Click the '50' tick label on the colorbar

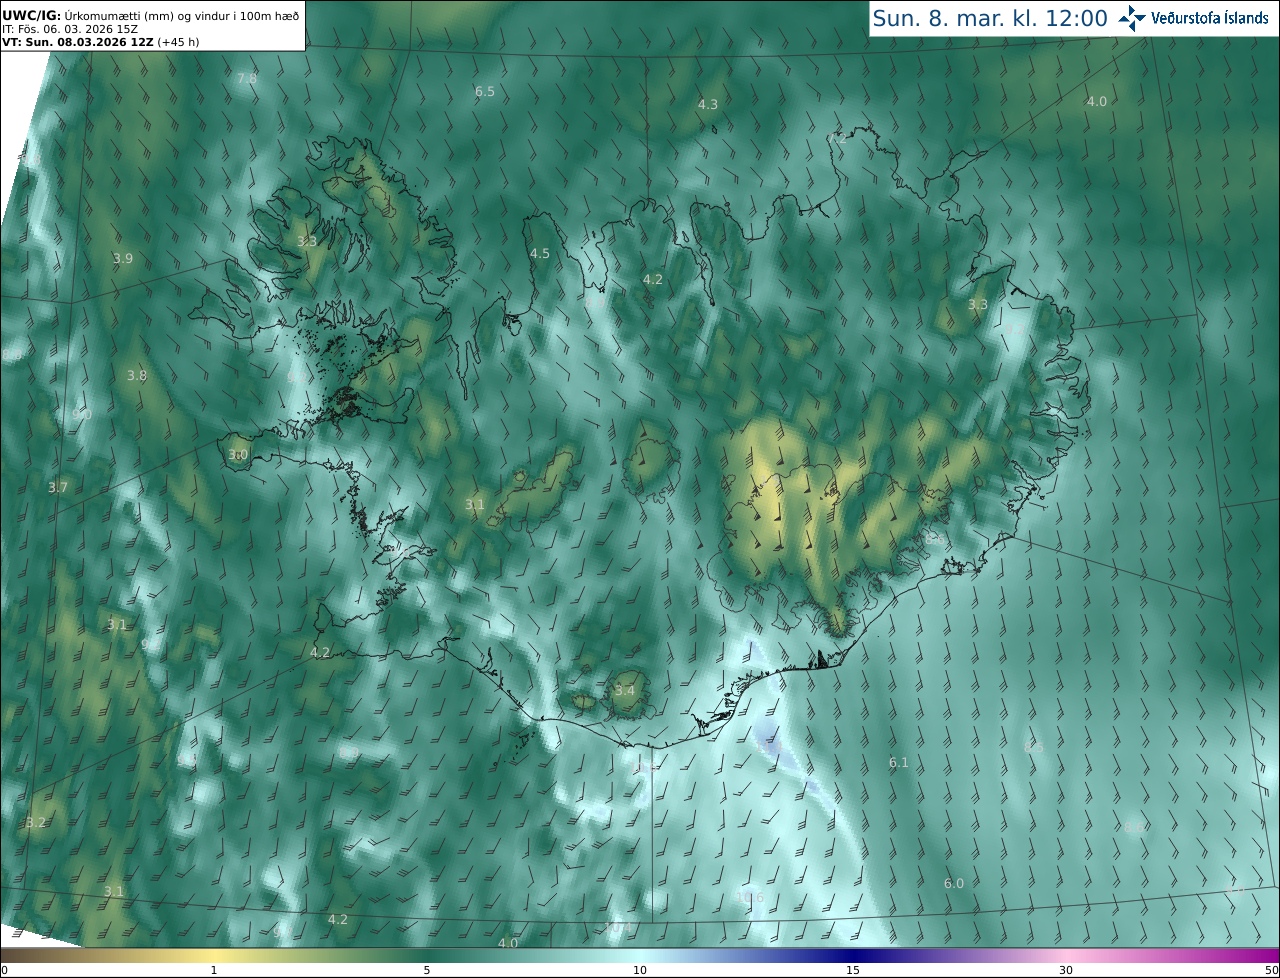coord(1271,970)
